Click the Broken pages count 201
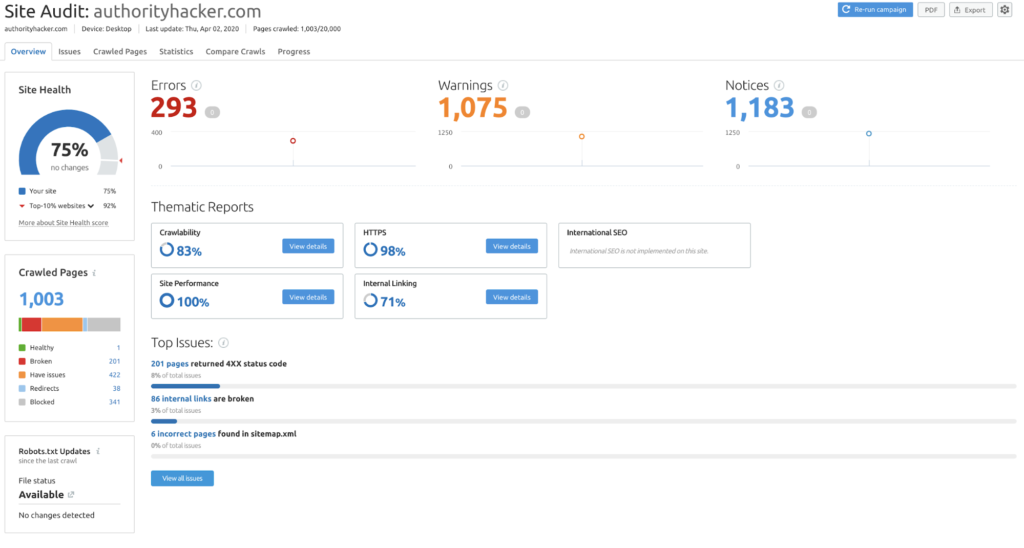 coord(114,361)
